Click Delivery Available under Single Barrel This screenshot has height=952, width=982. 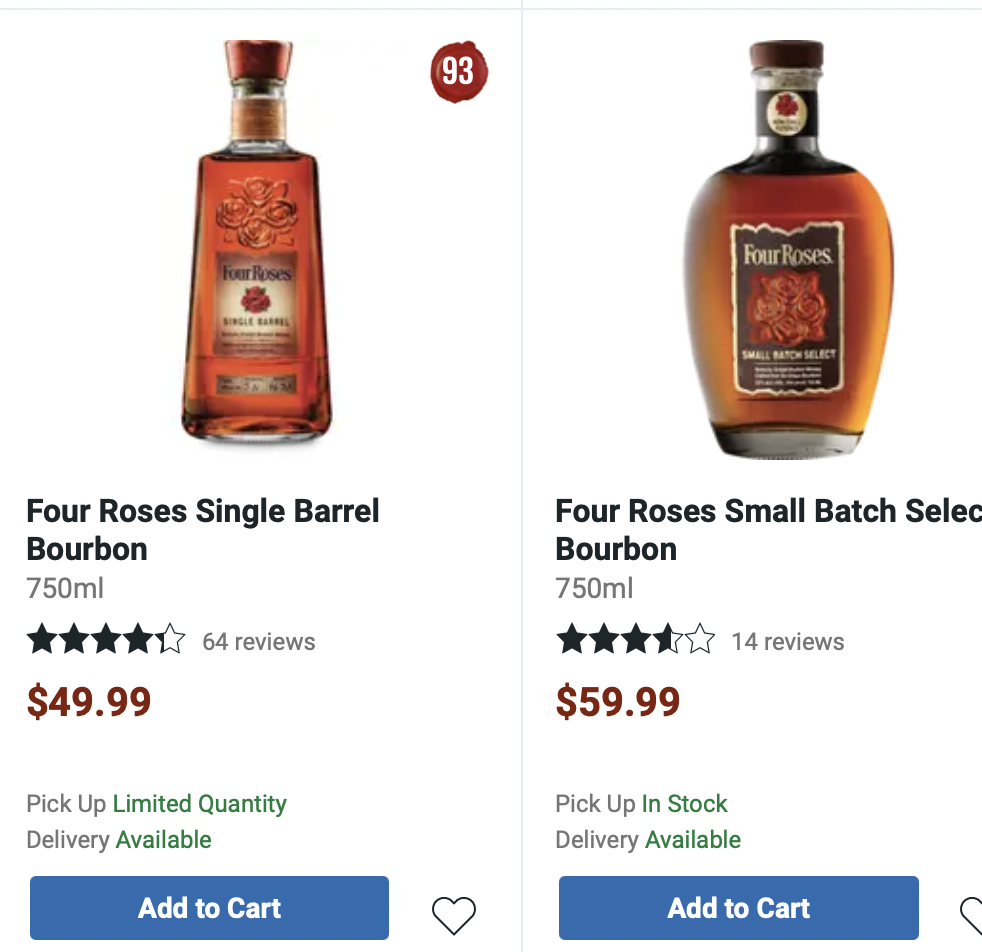(x=119, y=840)
